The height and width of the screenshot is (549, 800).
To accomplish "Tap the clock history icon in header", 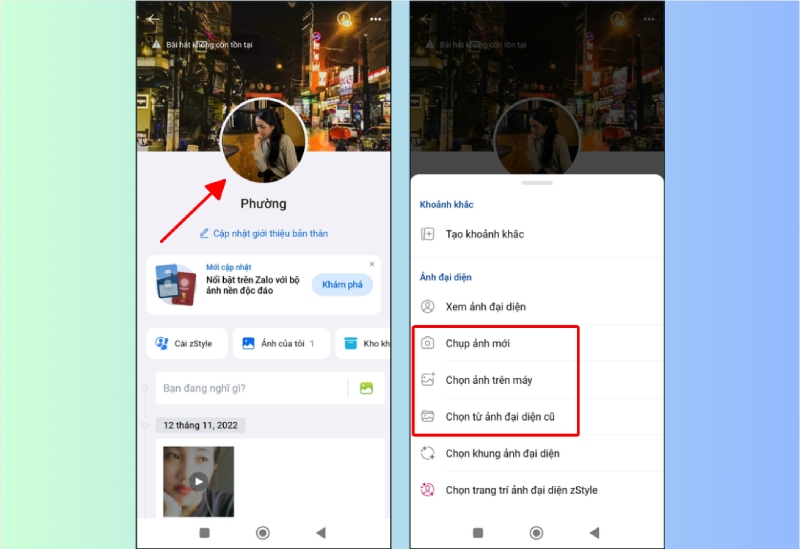I will 345,19.
